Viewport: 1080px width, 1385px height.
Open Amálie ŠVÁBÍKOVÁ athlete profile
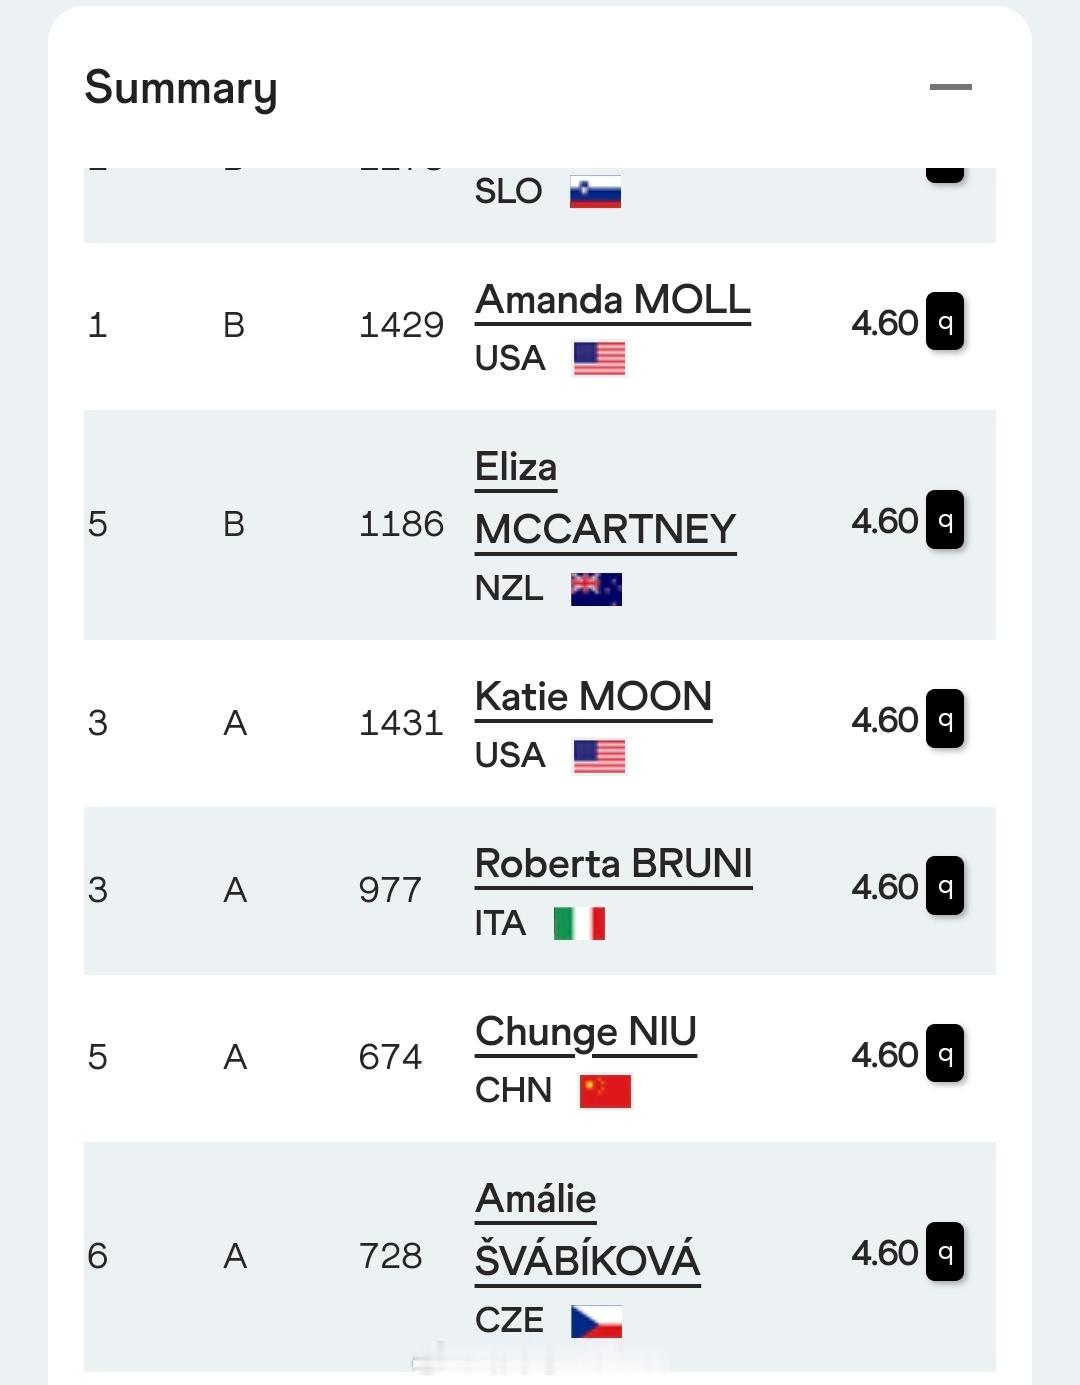point(588,1230)
